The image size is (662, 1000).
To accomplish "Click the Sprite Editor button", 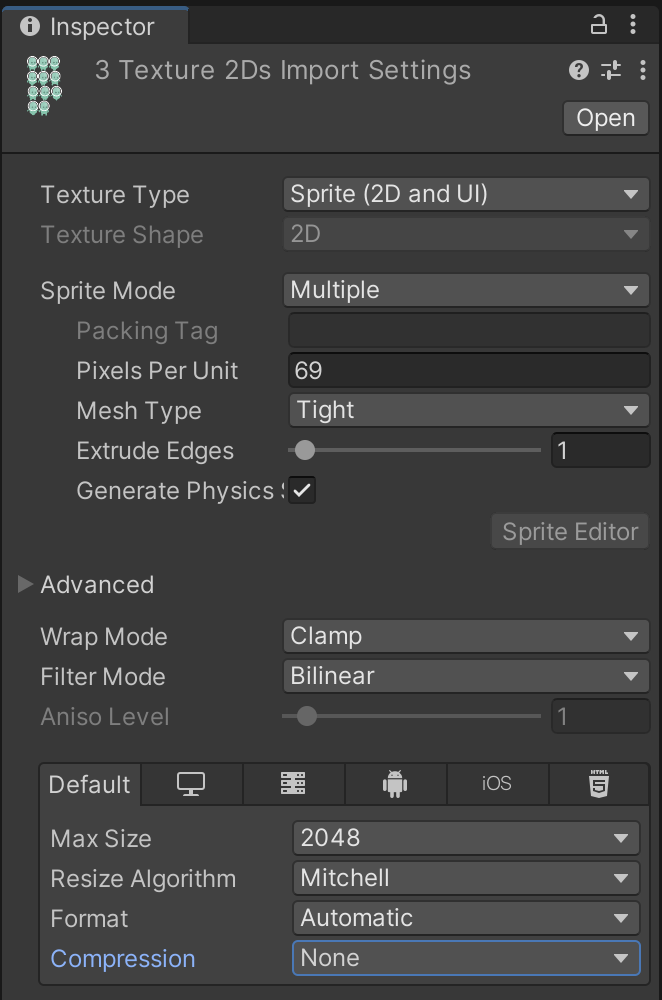I will pyautogui.click(x=570, y=532).
